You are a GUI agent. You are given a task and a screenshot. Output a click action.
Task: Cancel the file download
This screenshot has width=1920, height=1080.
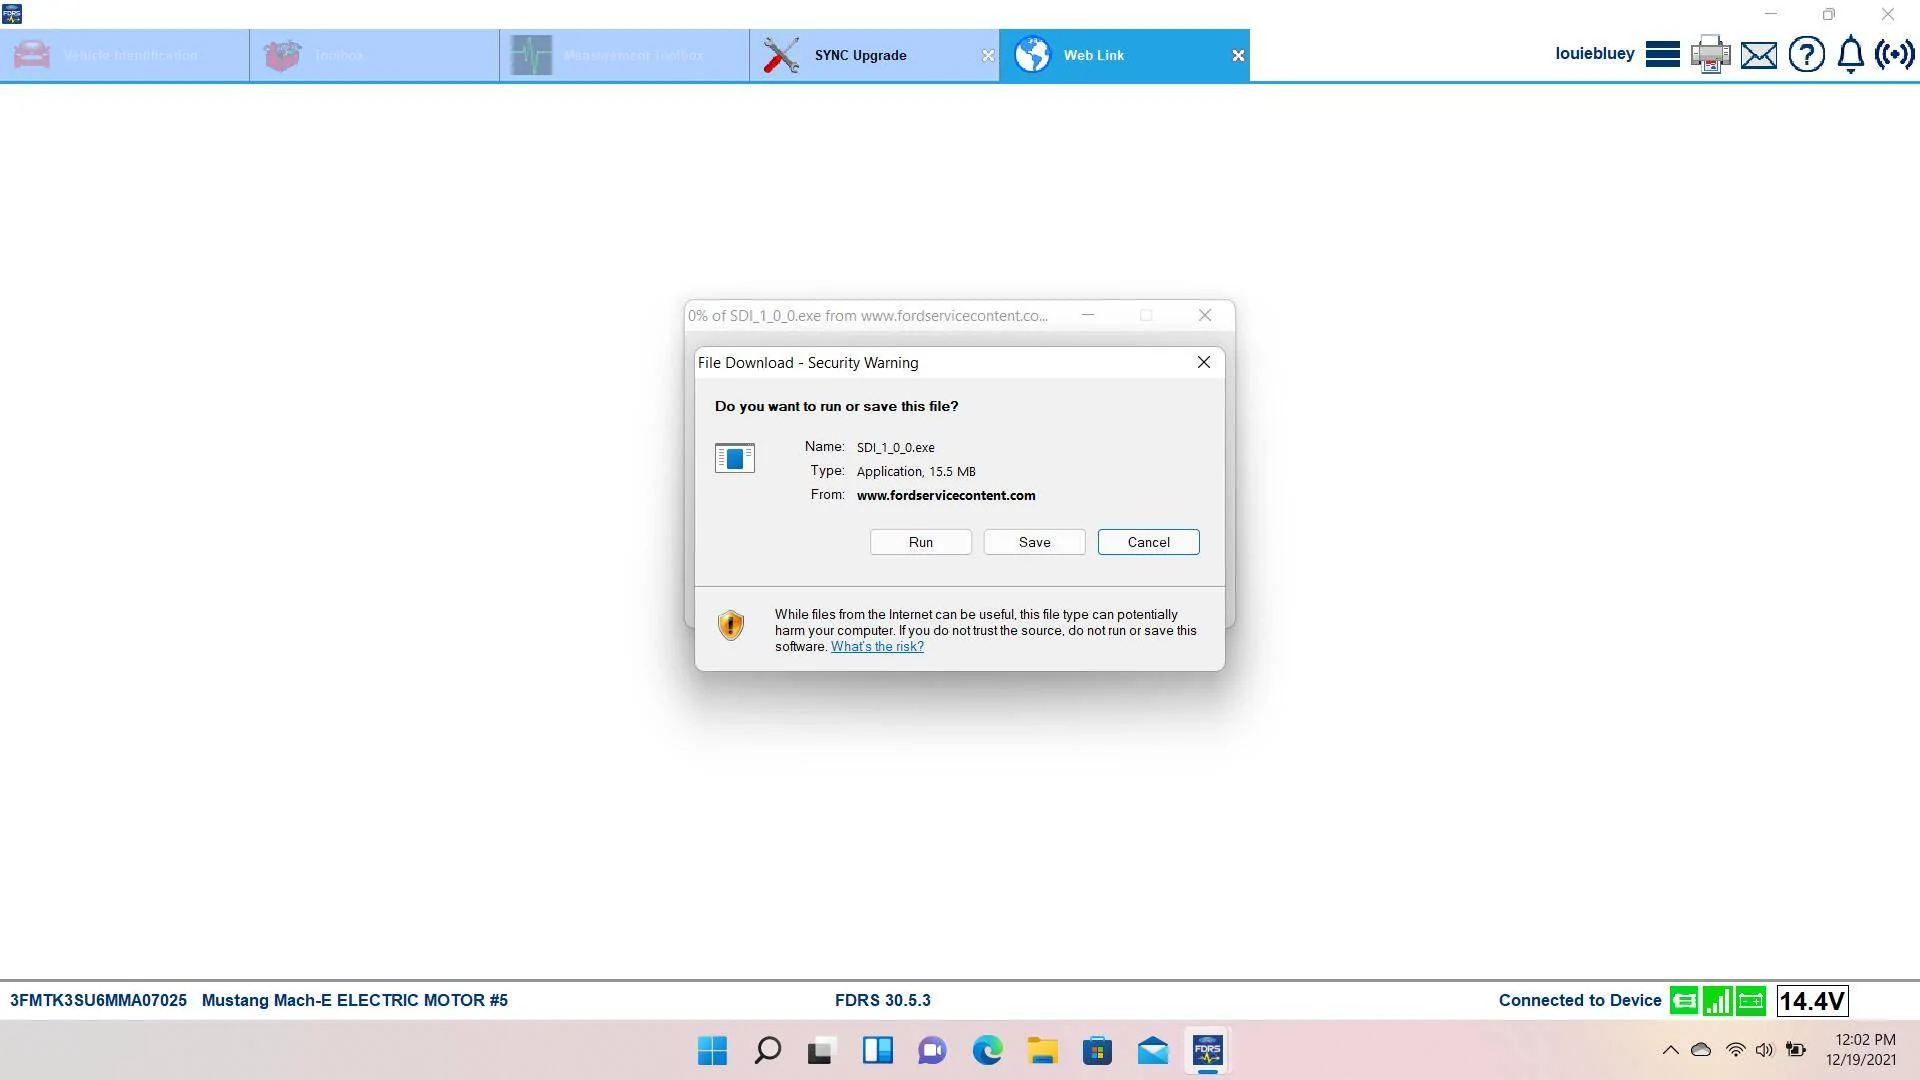pyautogui.click(x=1149, y=542)
